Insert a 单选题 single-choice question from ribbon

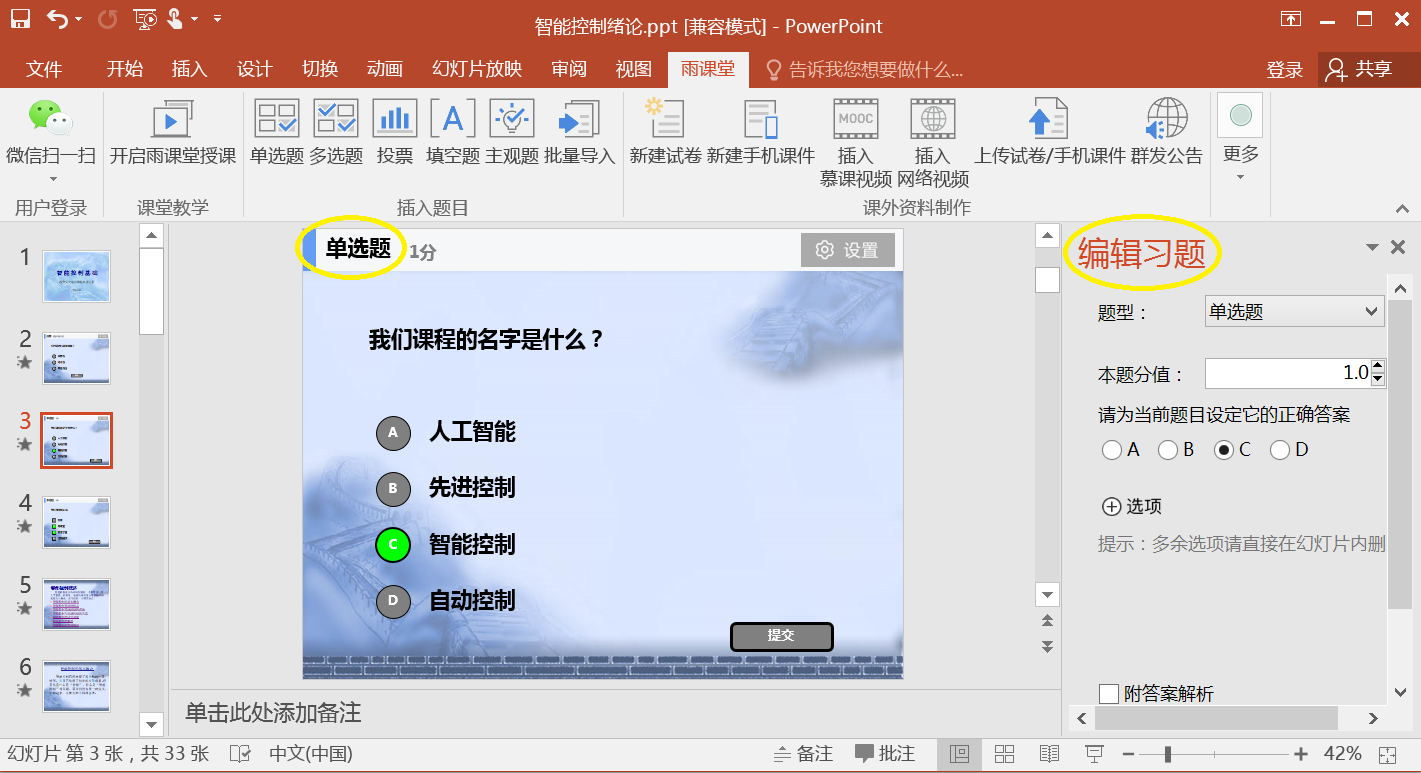(277, 131)
